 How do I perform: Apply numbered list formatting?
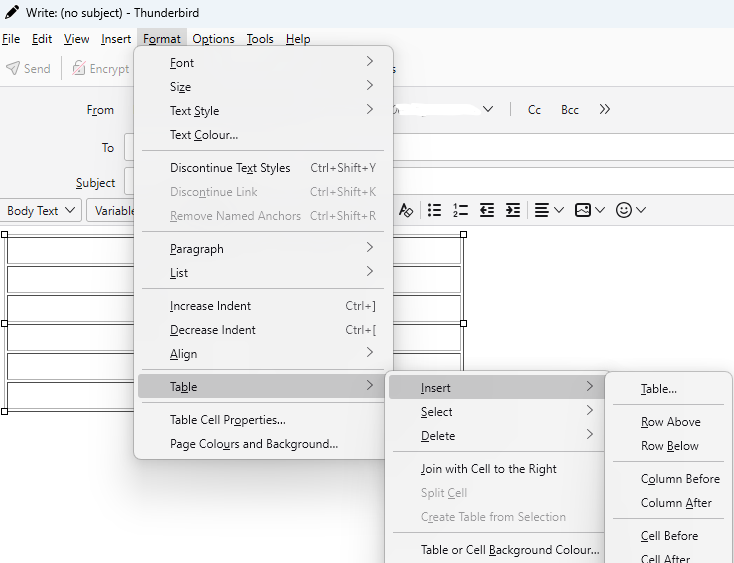point(460,210)
